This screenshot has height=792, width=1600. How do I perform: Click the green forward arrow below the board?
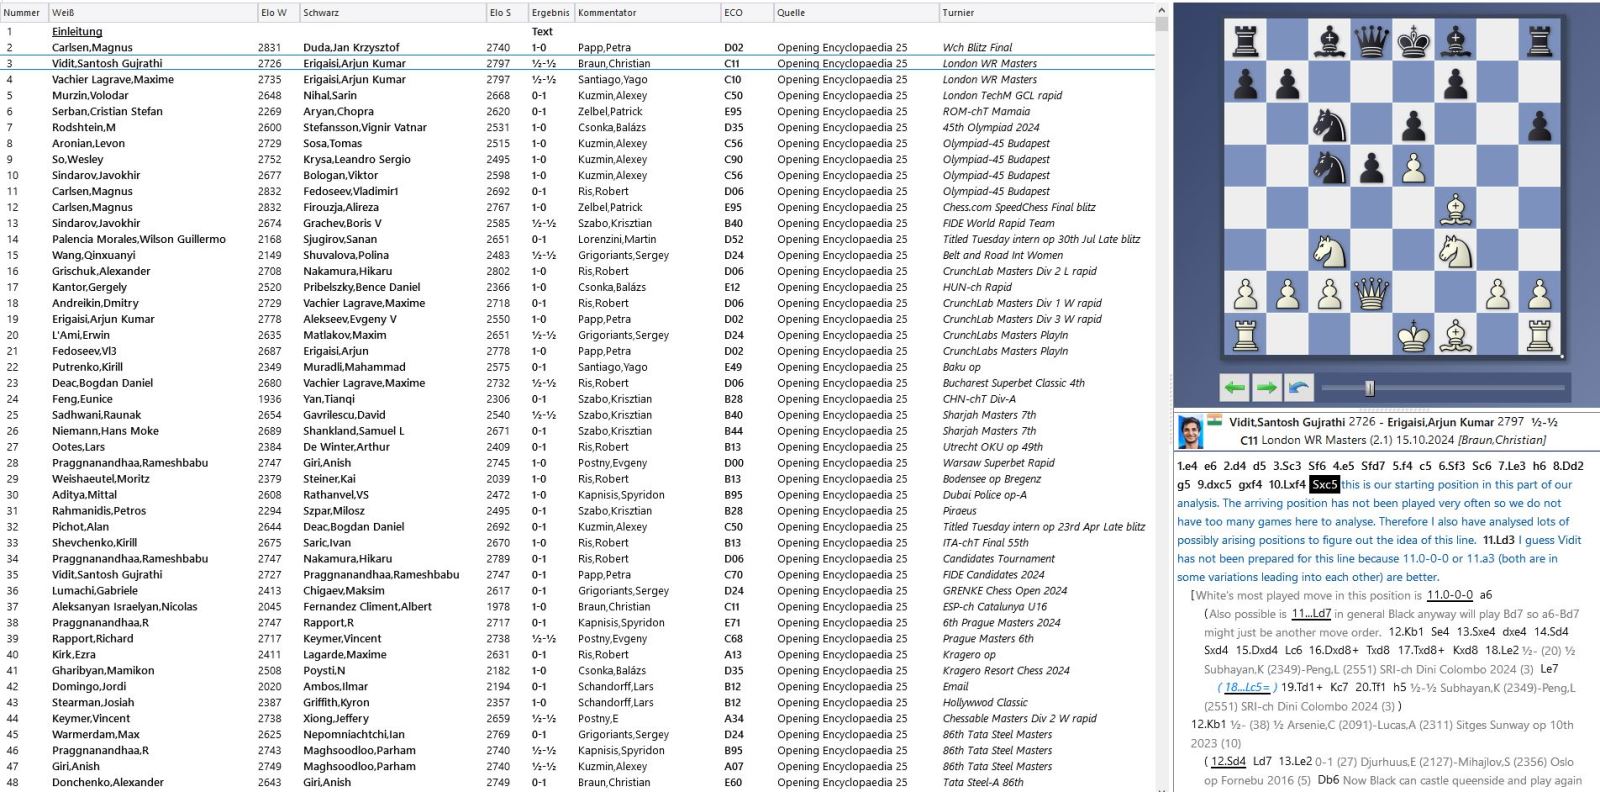1267,387
